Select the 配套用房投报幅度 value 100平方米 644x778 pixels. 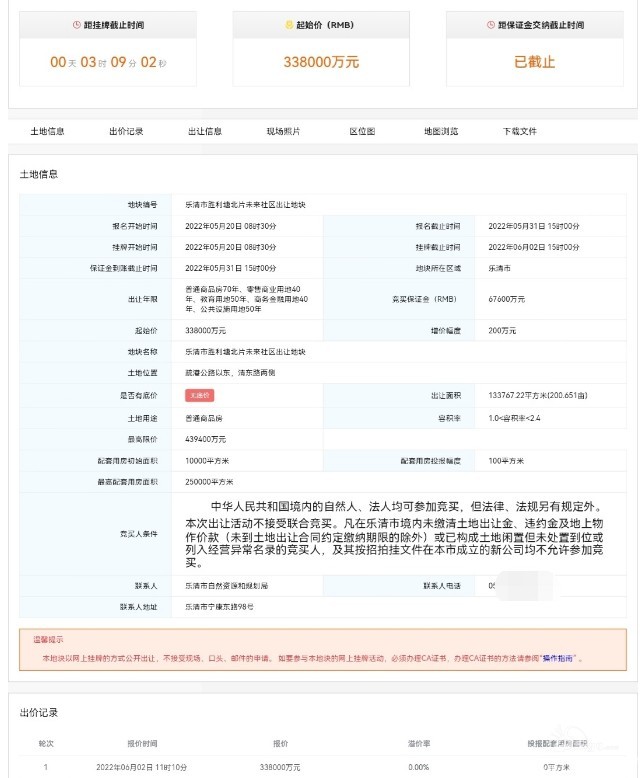click(x=506, y=461)
